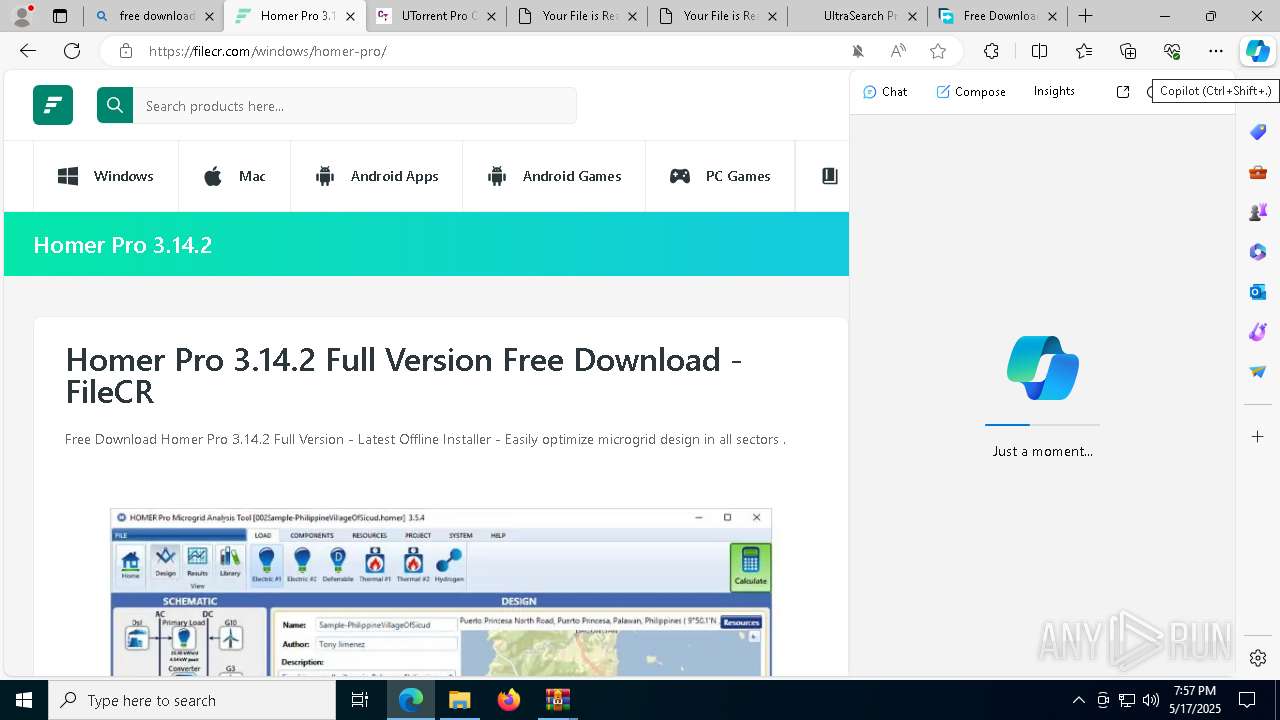The image size is (1280, 720).
Task: Close the UTorrent Pro tab
Action: tap(491, 16)
